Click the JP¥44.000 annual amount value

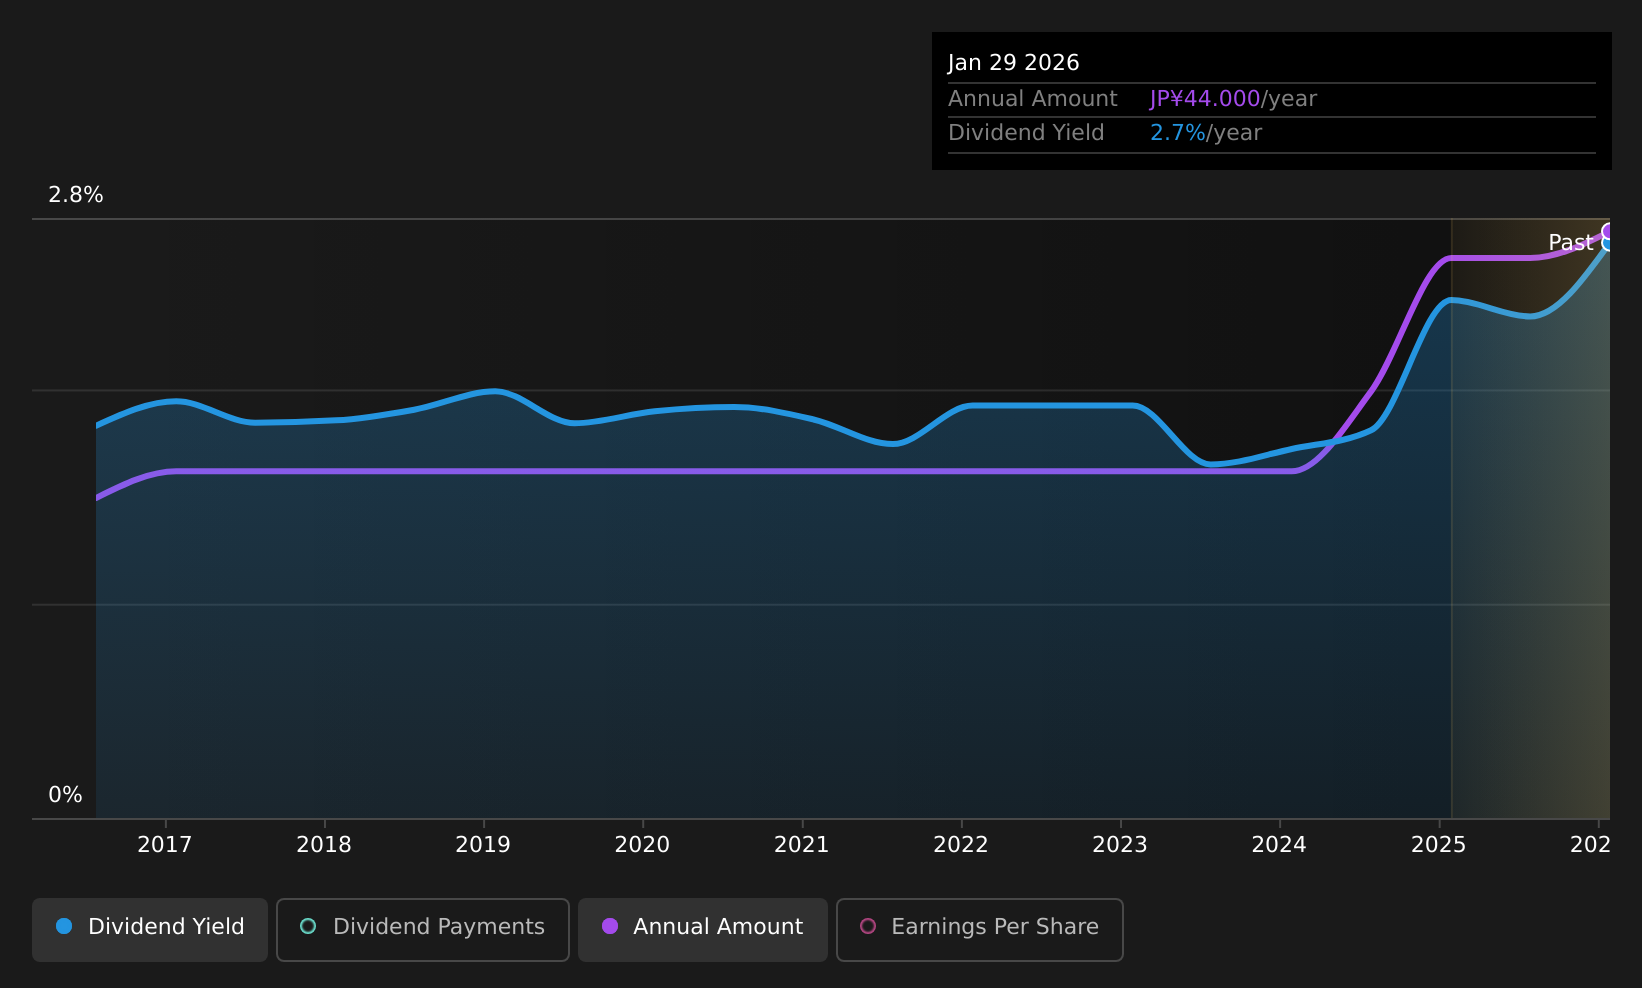[1205, 99]
